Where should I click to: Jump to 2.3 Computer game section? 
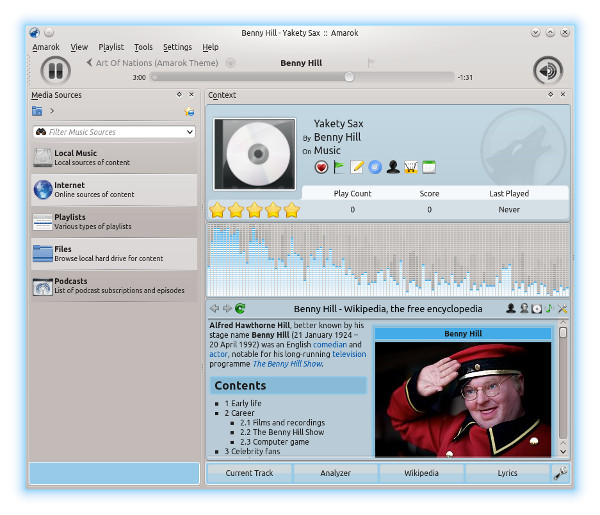(274, 442)
